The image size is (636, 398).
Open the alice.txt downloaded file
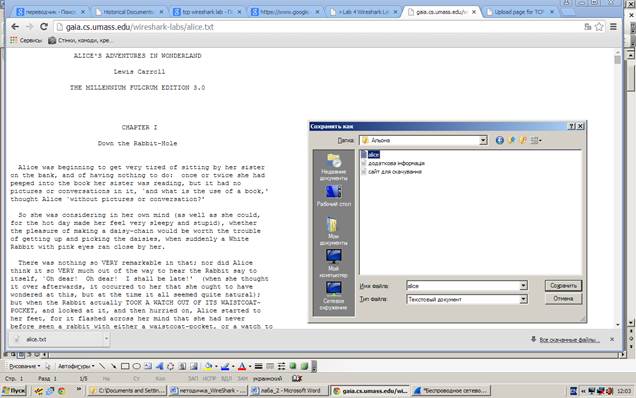coord(57,339)
